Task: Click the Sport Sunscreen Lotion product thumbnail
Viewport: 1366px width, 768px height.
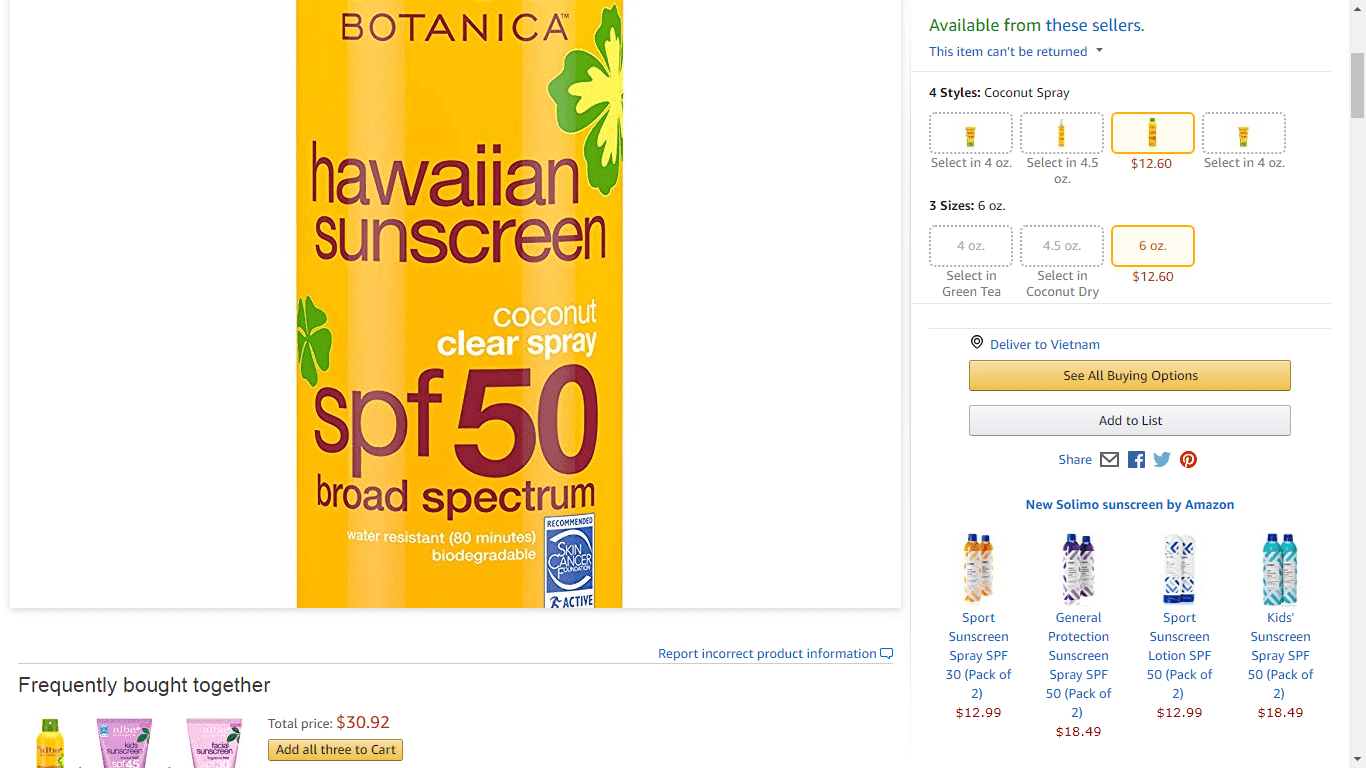Action: (1179, 568)
